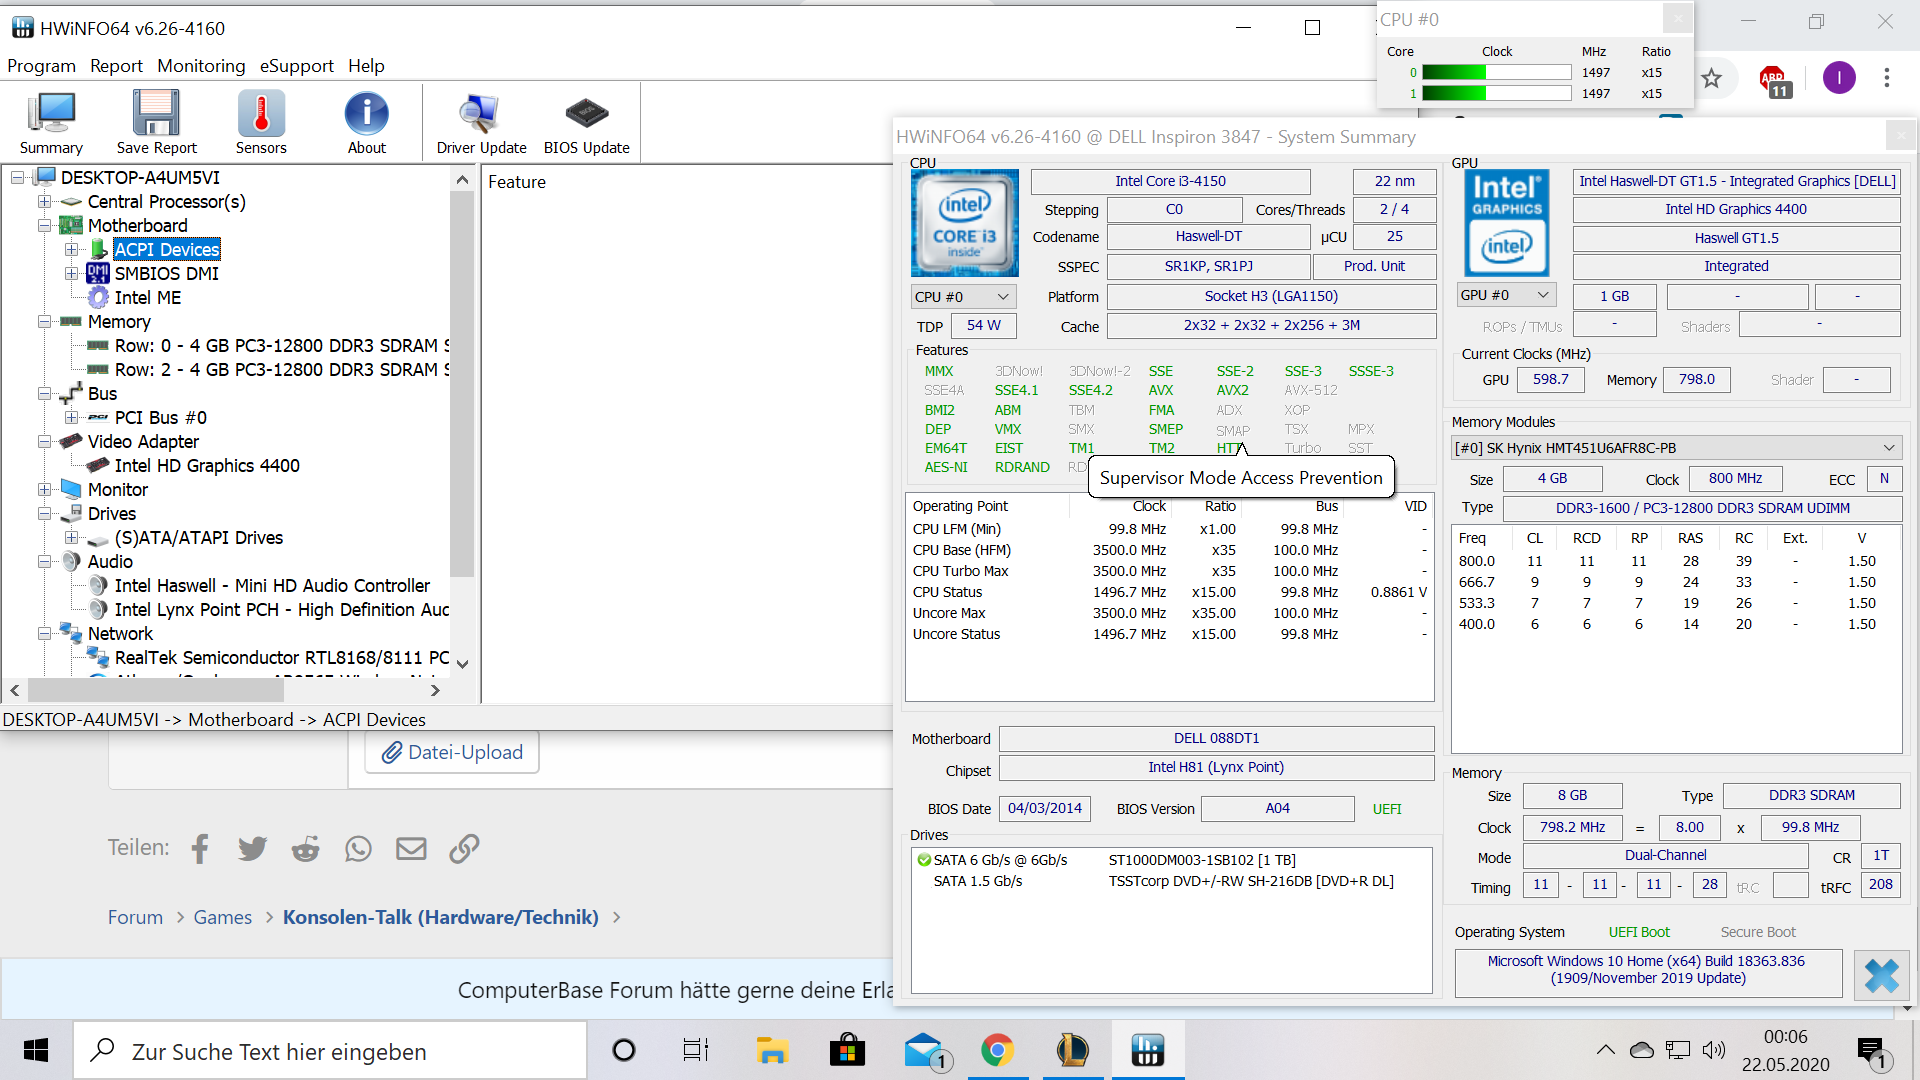
Task: Share via Twitter icon on forum page
Action: [252, 849]
